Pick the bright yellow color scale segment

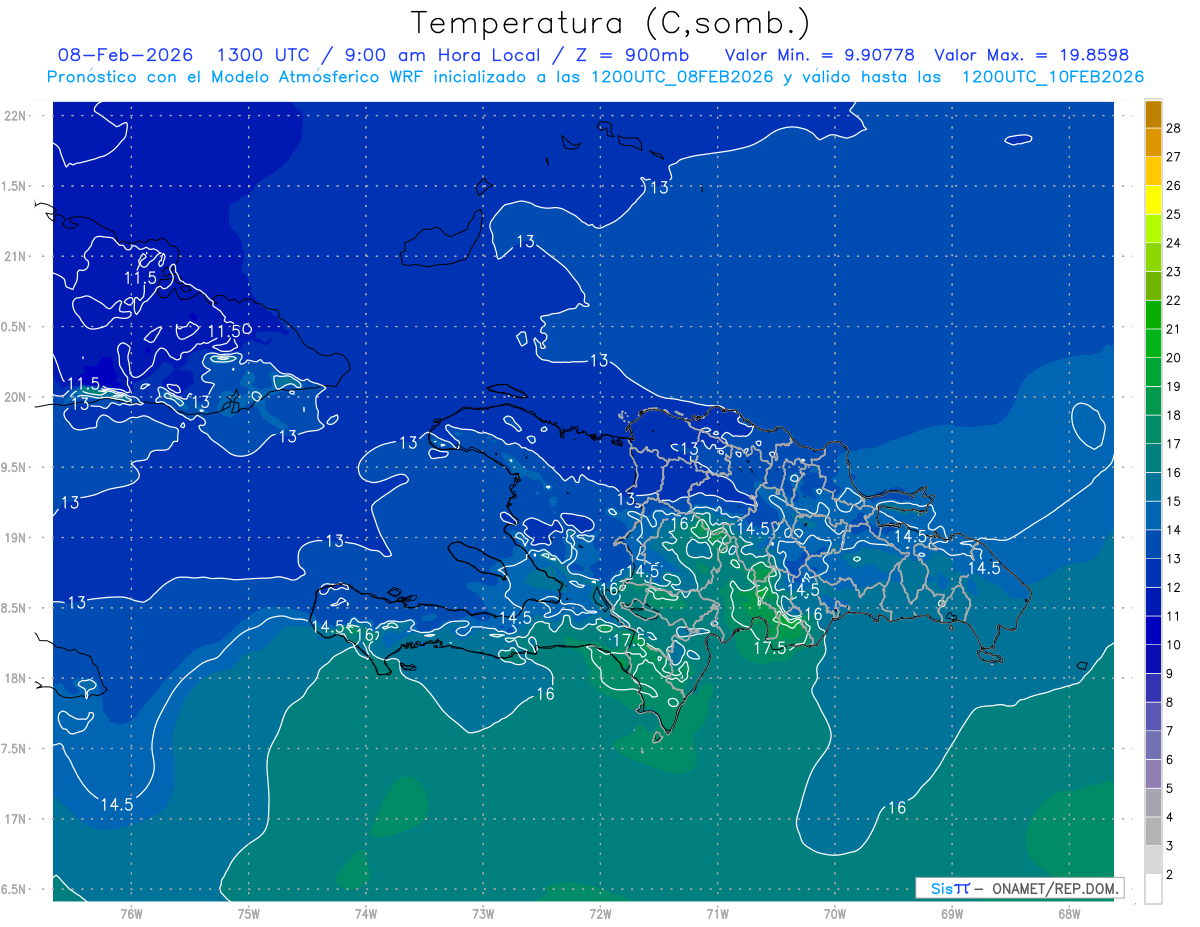coord(1153,200)
